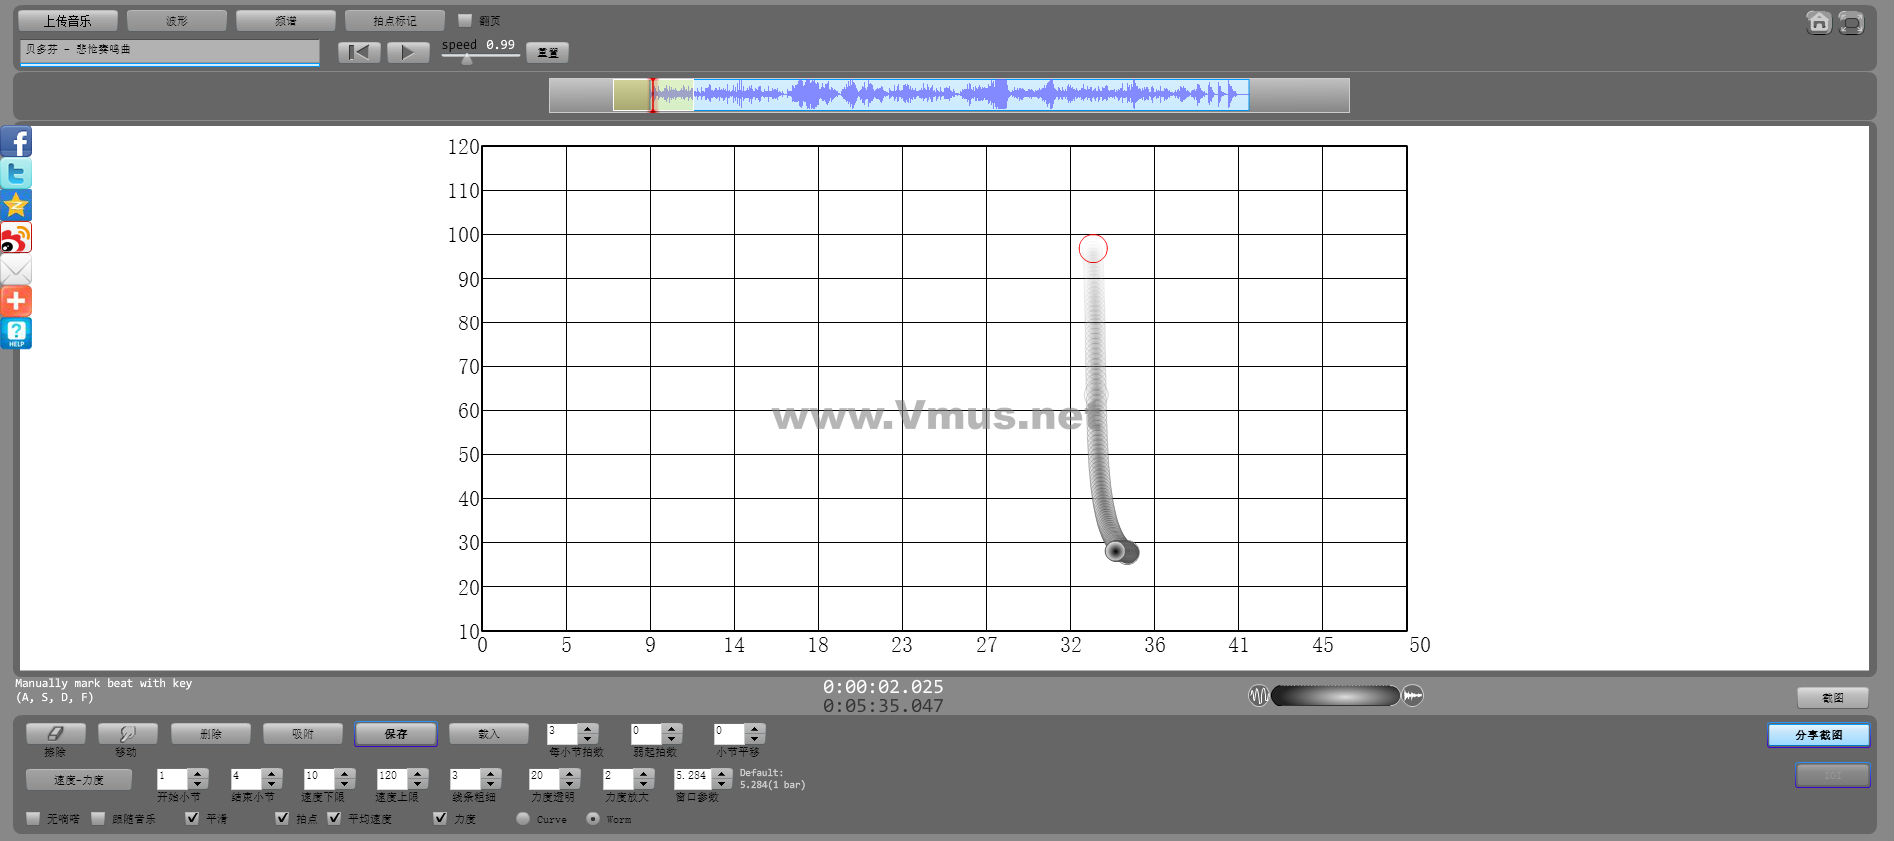Switch to the 波形 waveform view
This screenshot has width=1894, height=841.
click(x=177, y=21)
